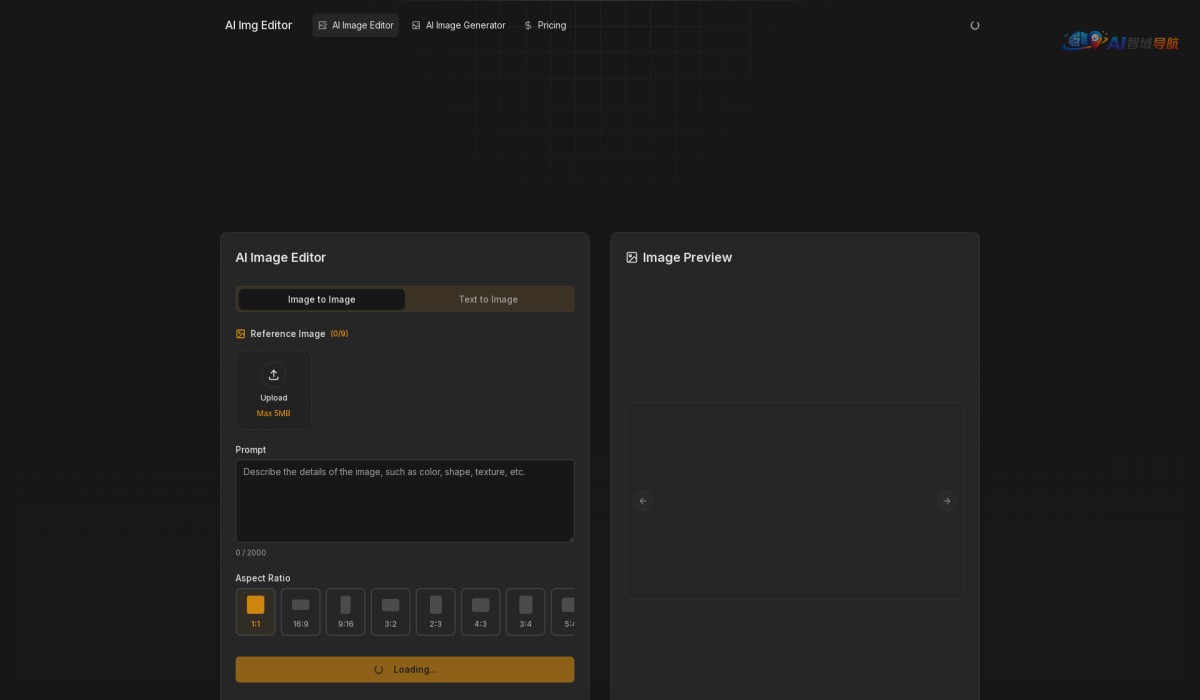Click the previous image arrow in preview
This screenshot has height=700, width=1200.
point(643,501)
